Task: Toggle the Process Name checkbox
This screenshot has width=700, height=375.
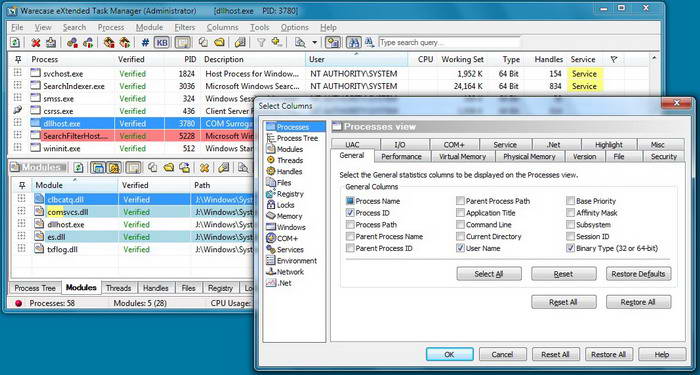Action: coord(350,201)
